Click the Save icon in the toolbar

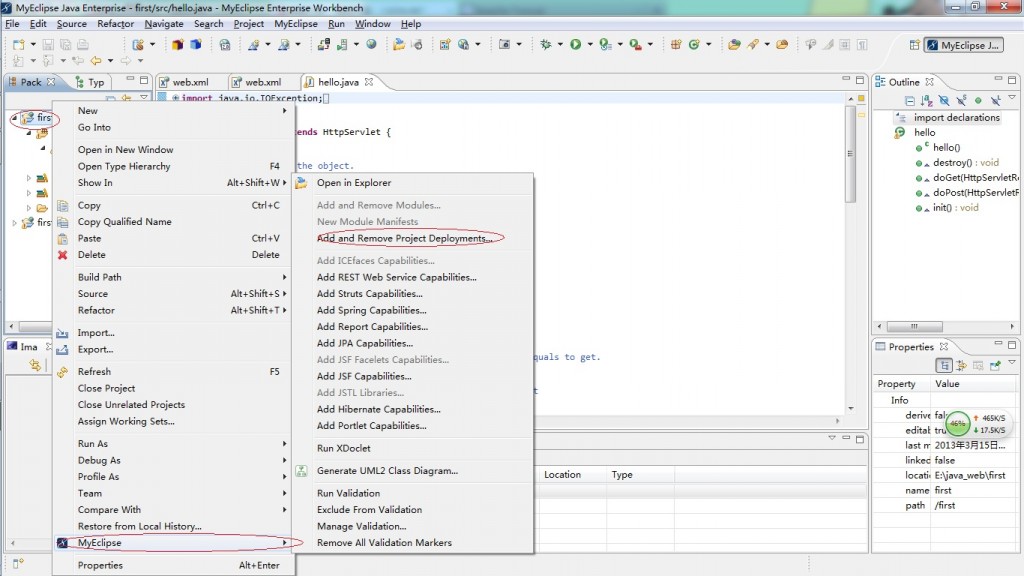(x=46, y=45)
